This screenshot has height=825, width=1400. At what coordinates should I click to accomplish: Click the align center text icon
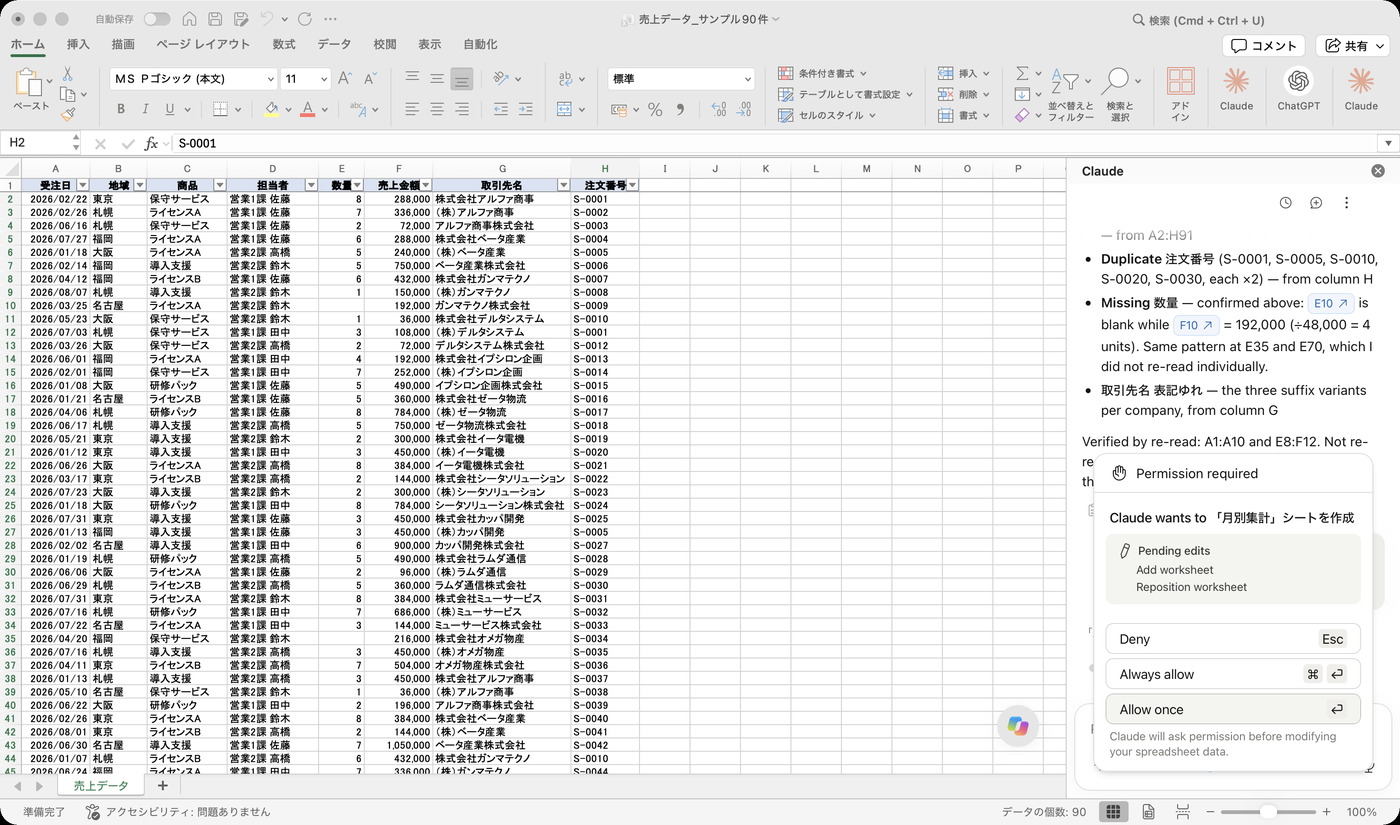[x=437, y=109]
